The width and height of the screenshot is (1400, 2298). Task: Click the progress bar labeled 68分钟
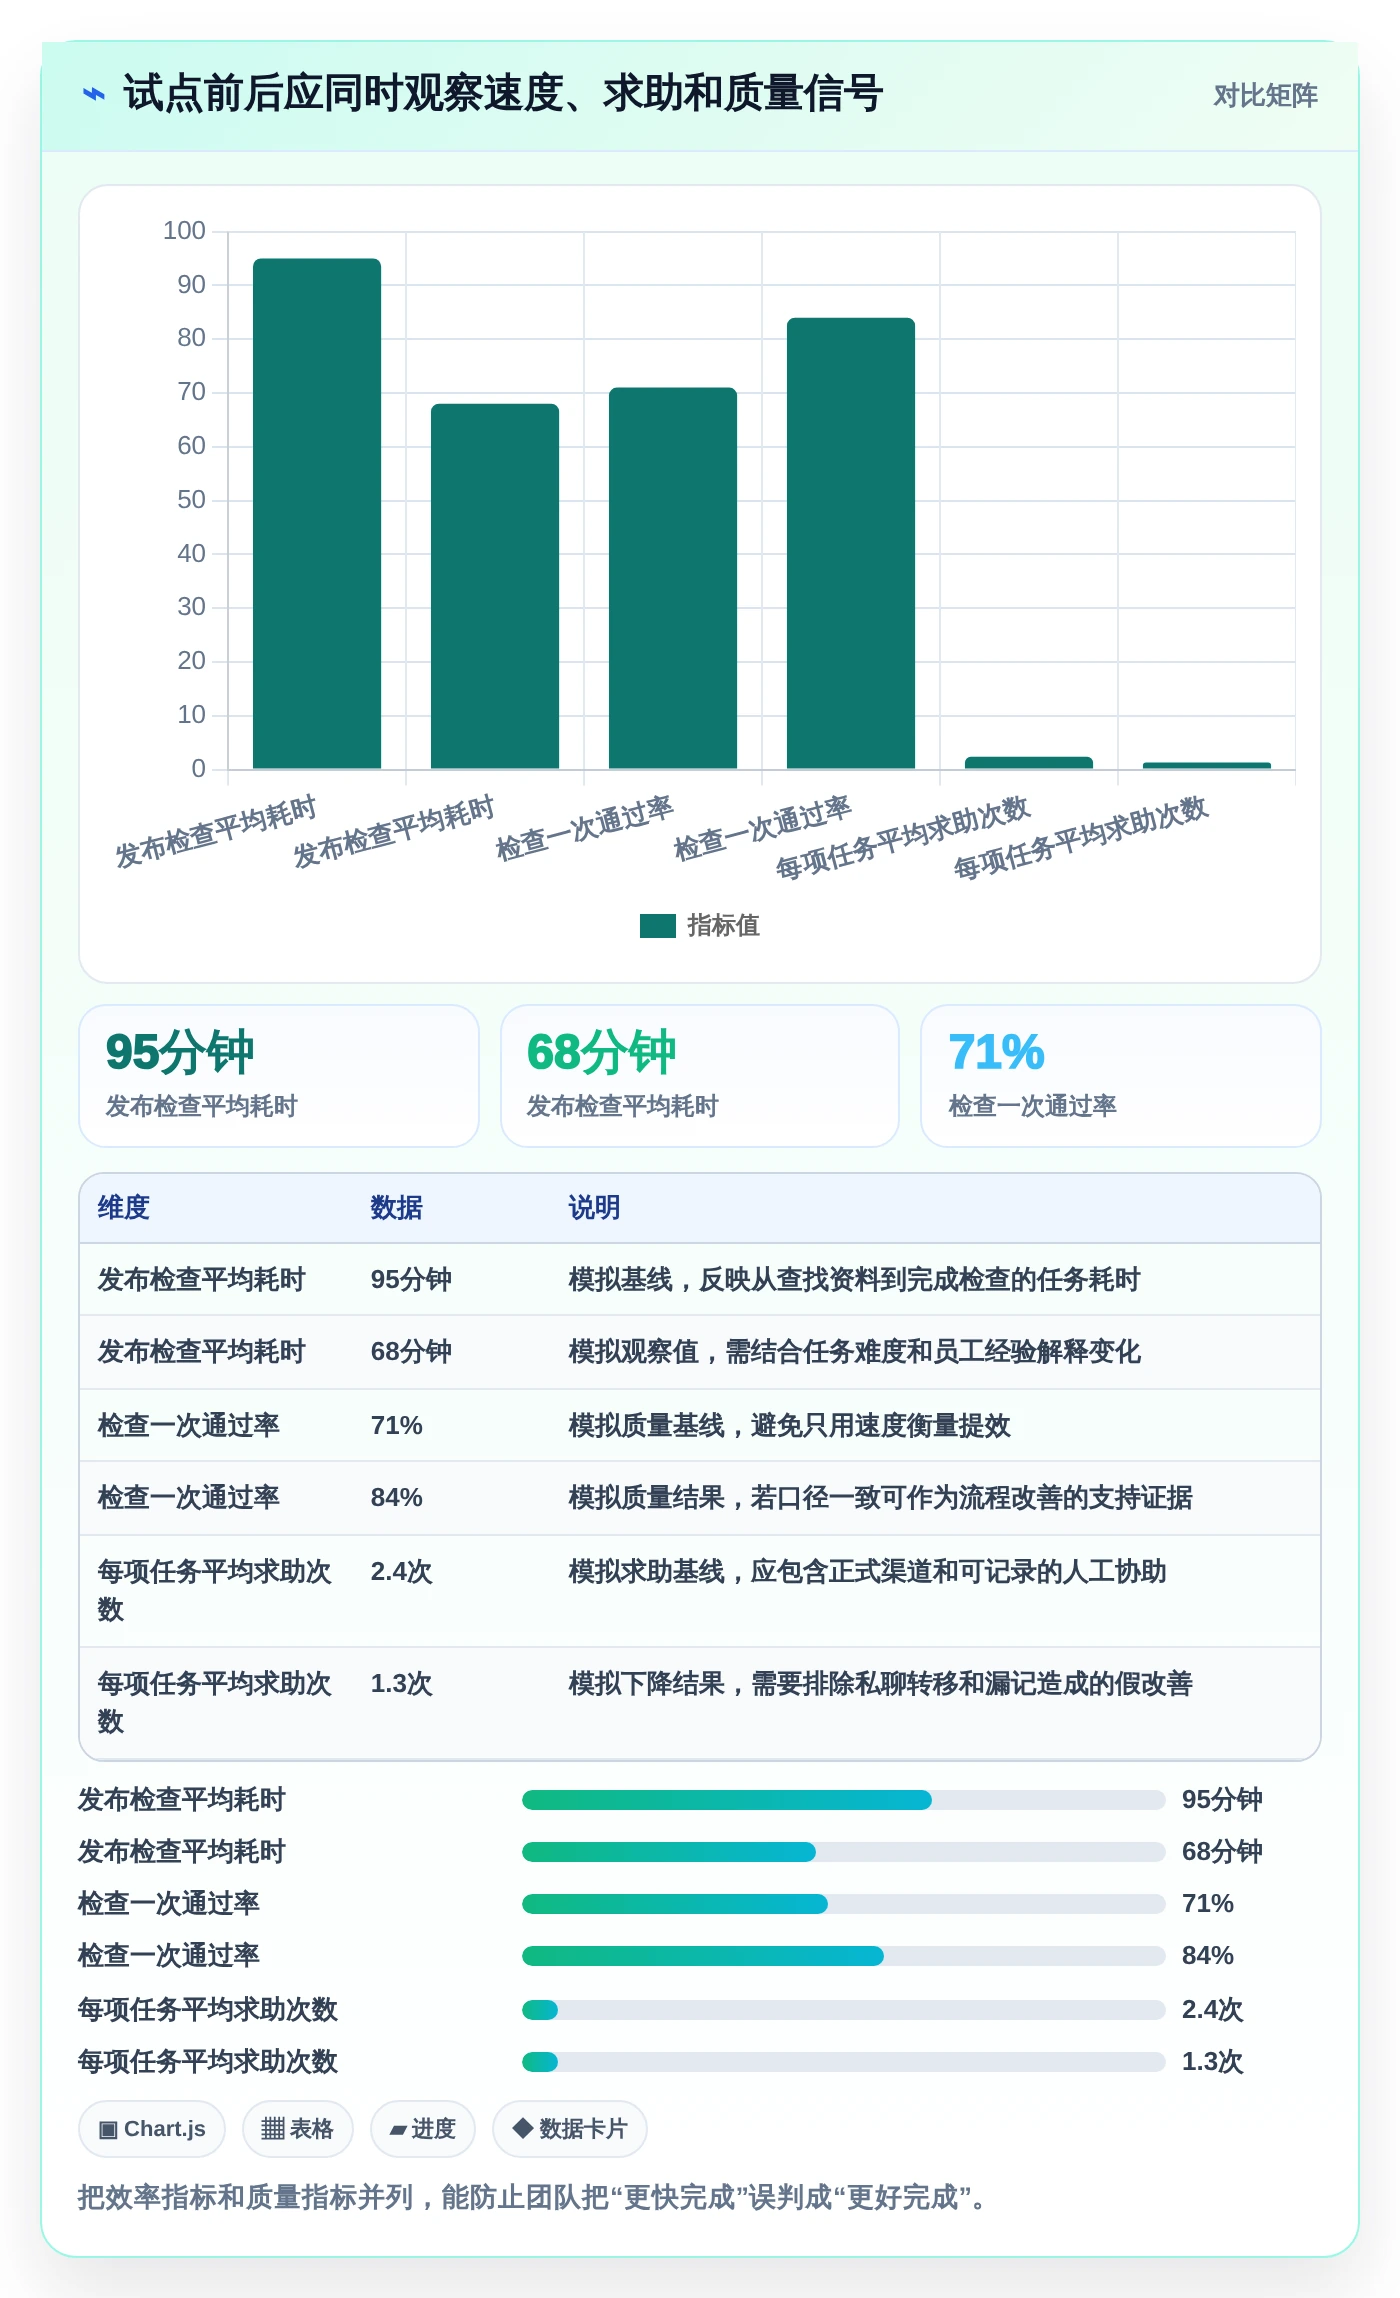(844, 1852)
